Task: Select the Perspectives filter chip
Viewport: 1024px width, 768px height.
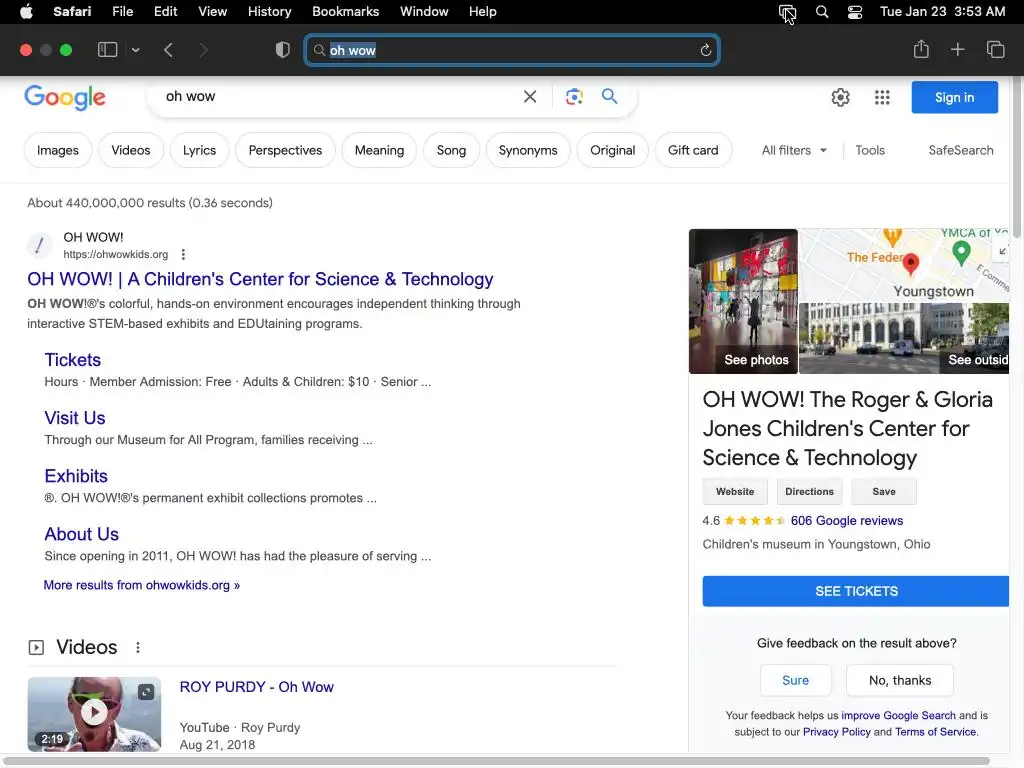Action: click(x=285, y=150)
